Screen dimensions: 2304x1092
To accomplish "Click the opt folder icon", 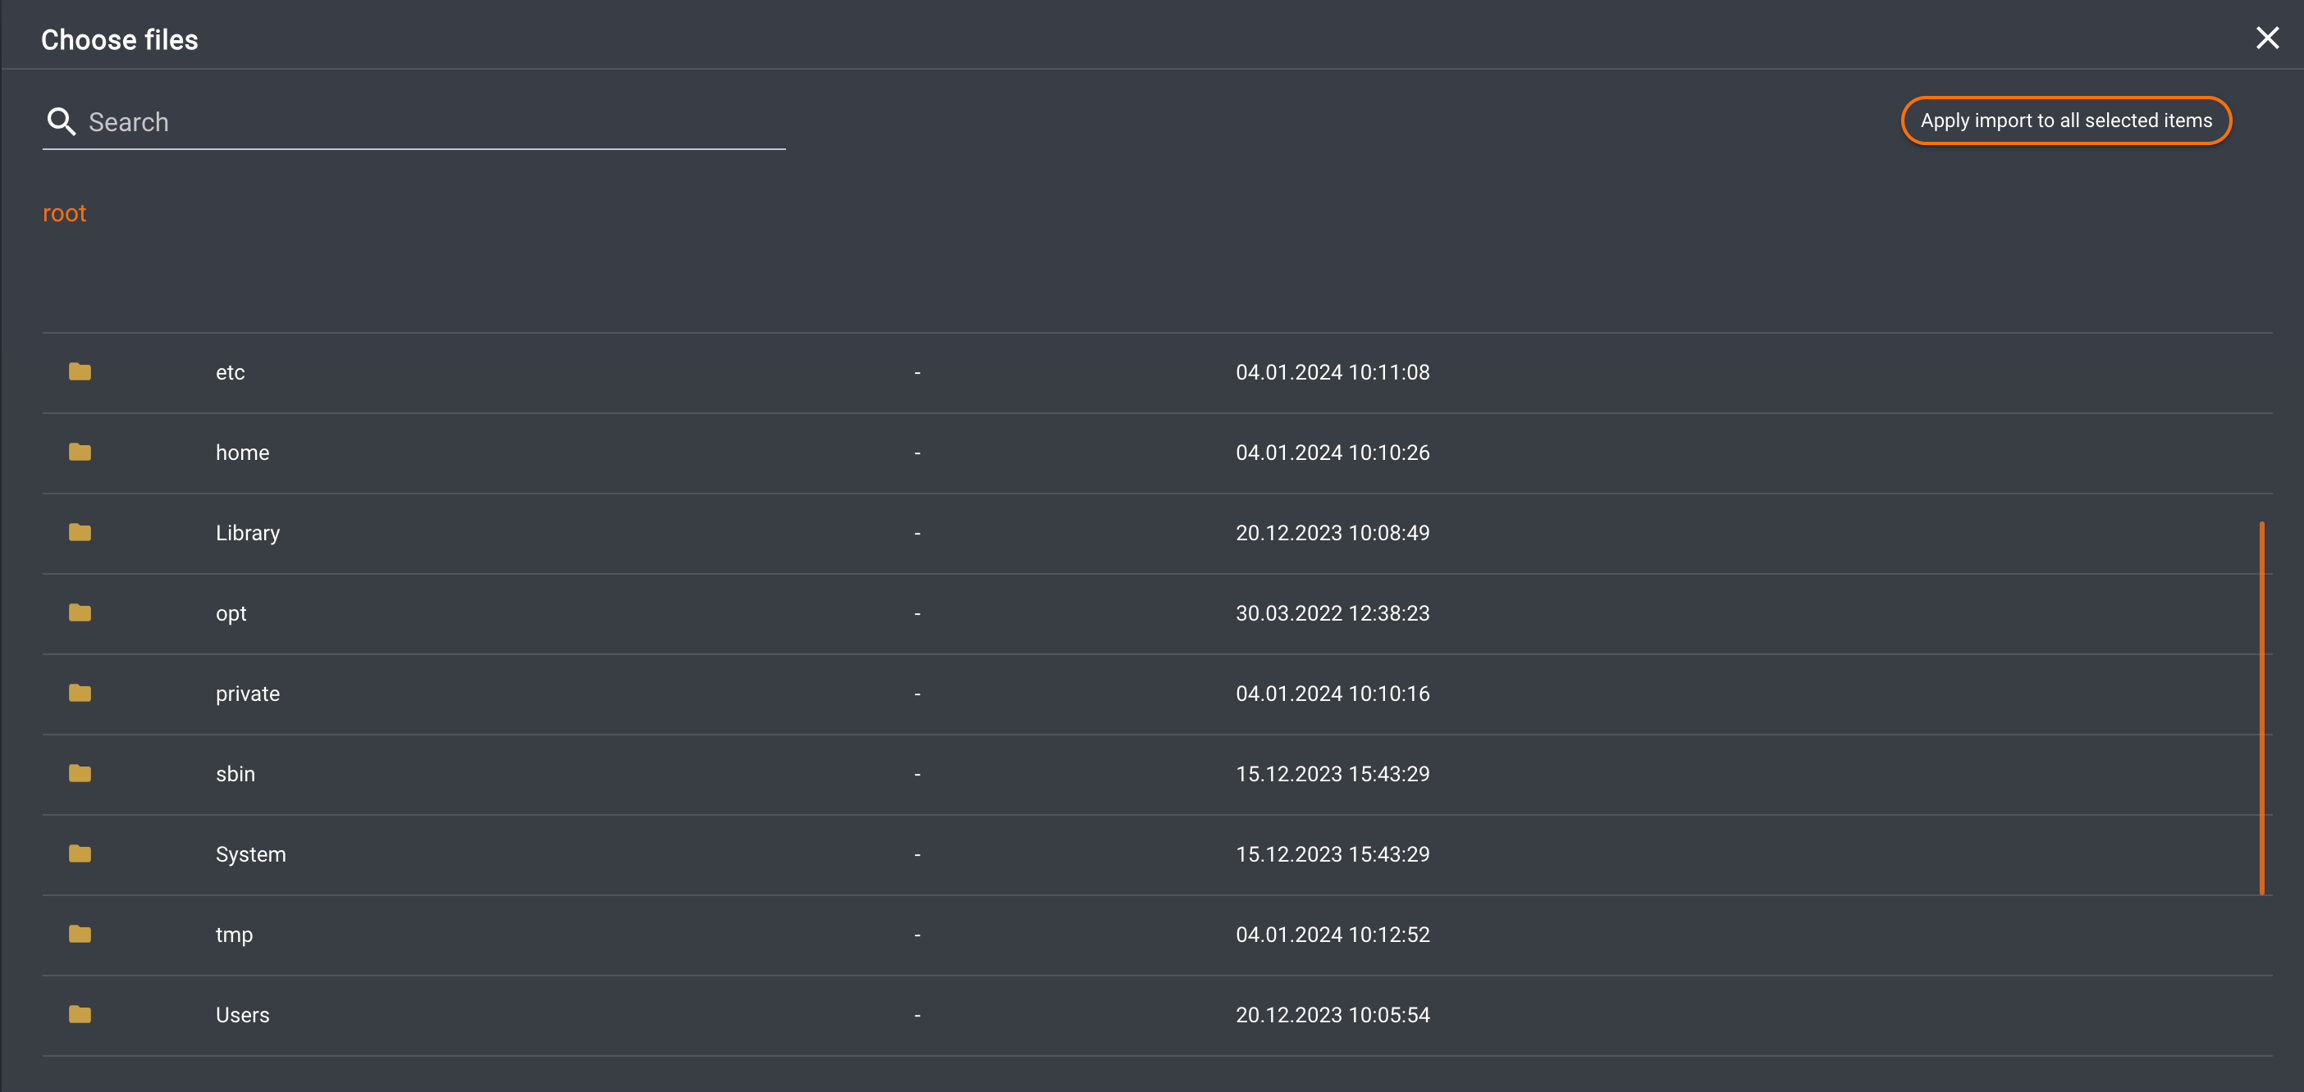I will [80, 613].
